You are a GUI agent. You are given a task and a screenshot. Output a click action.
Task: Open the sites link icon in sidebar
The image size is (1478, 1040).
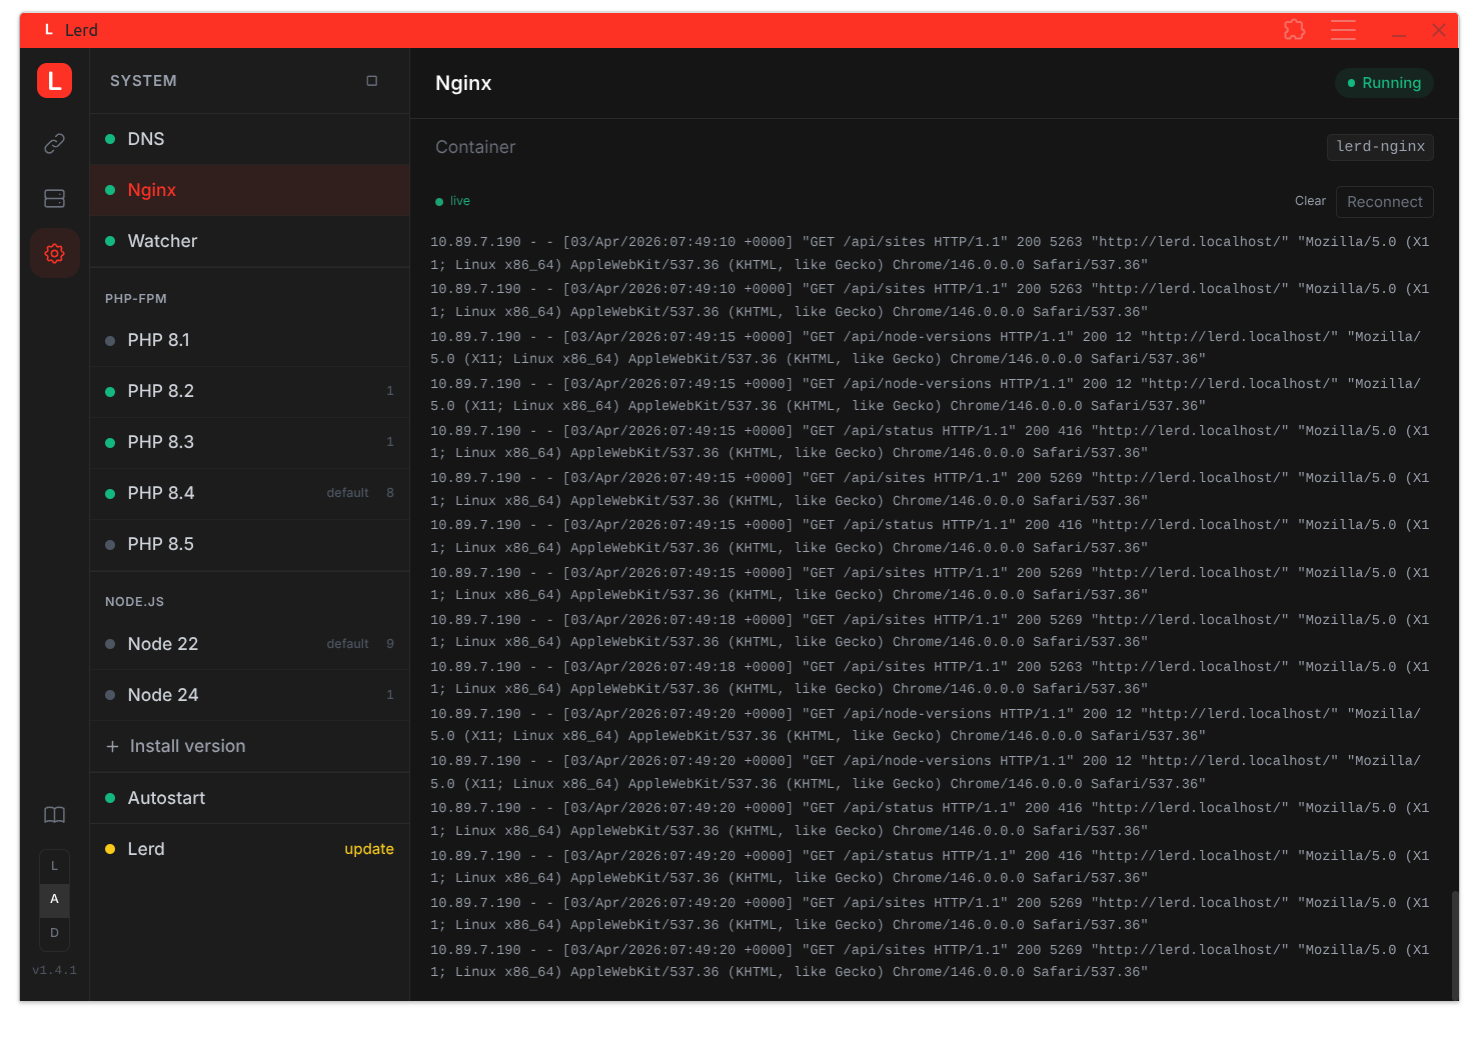pyautogui.click(x=54, y=143)
